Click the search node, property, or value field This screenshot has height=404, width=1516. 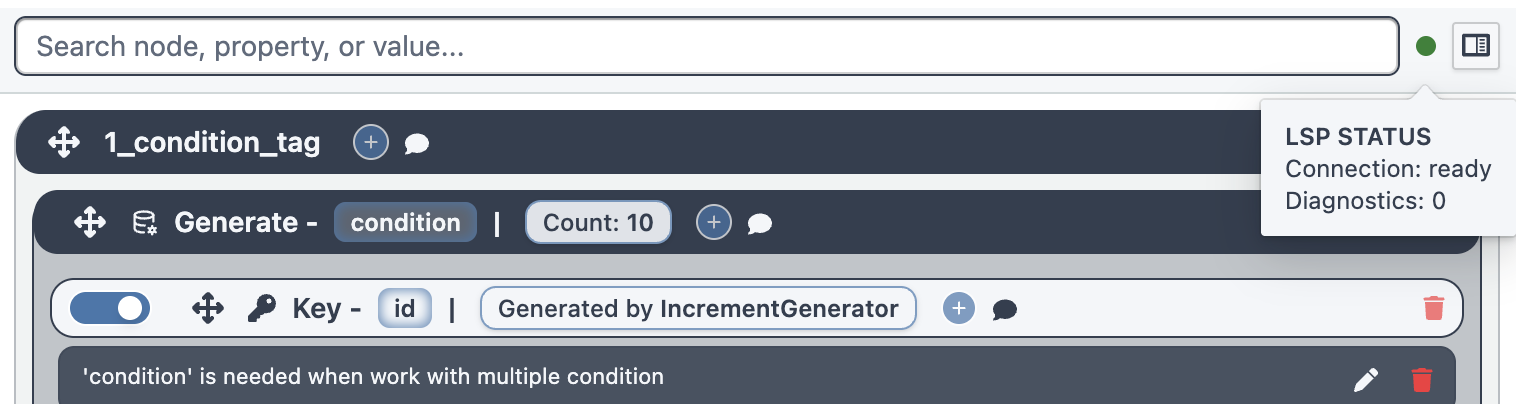point(705,46)
